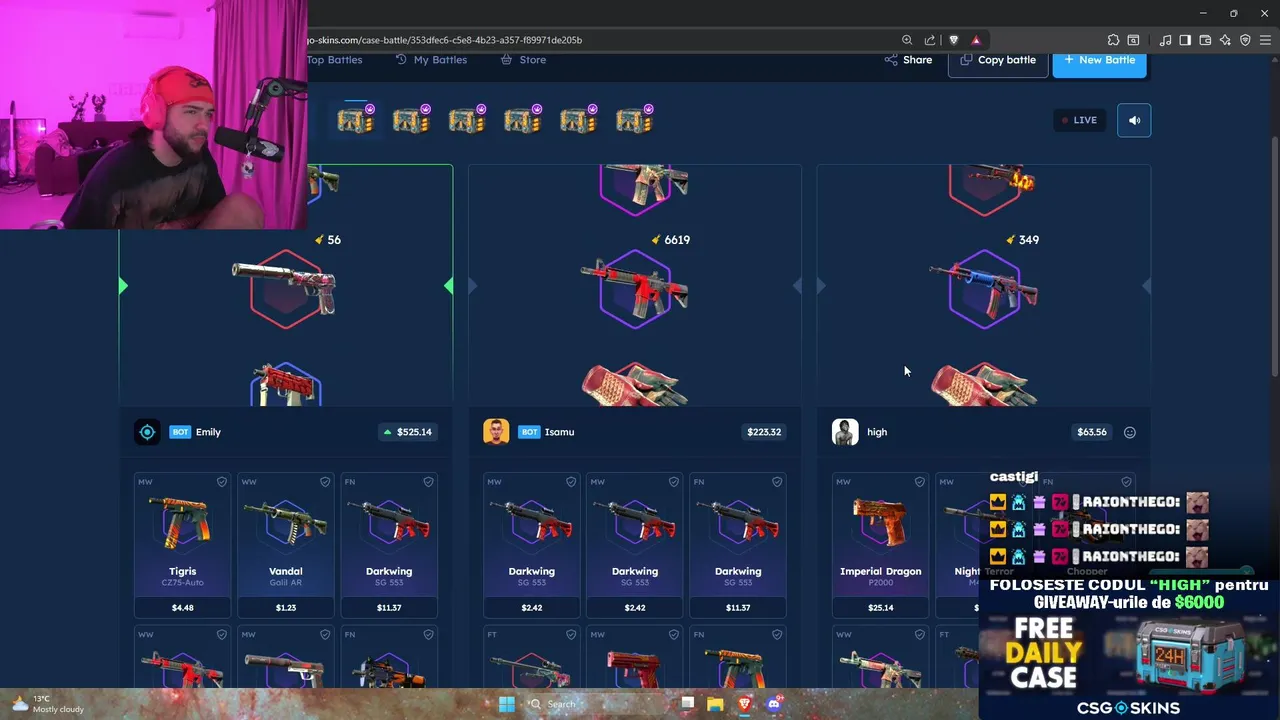The image size is (1280, 720).
Task: Open the browser extensions puzzle icon
Action: point(1113,40)
